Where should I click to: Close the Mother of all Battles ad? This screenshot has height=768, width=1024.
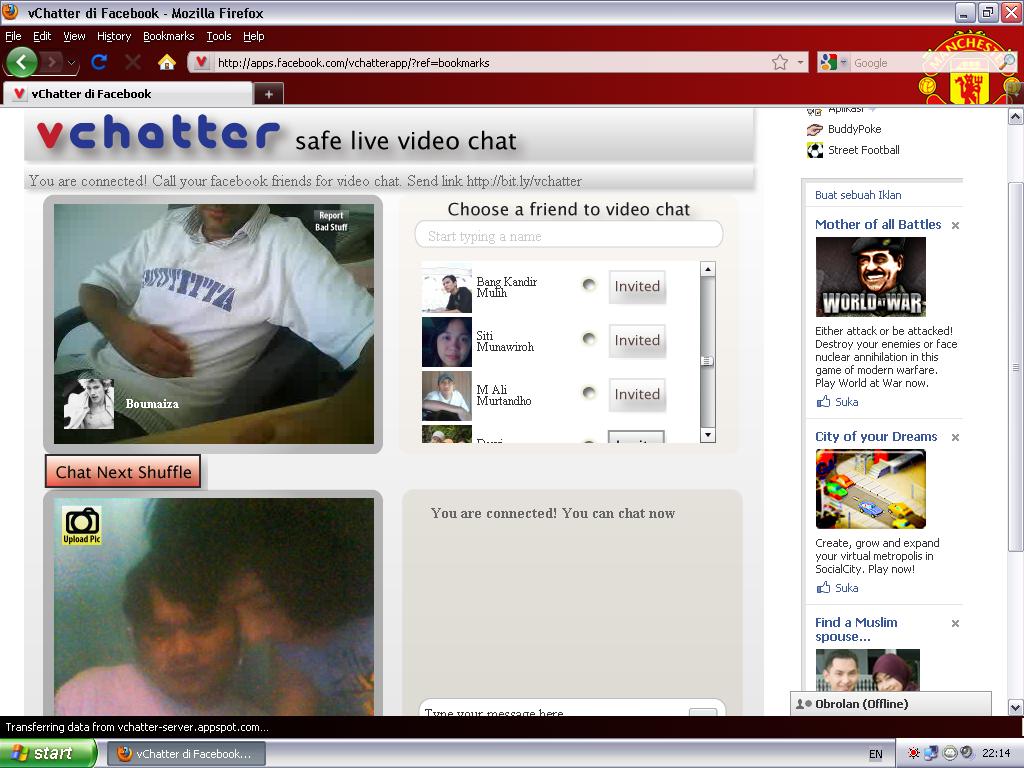pyautogui.click(x=955, y=225)
